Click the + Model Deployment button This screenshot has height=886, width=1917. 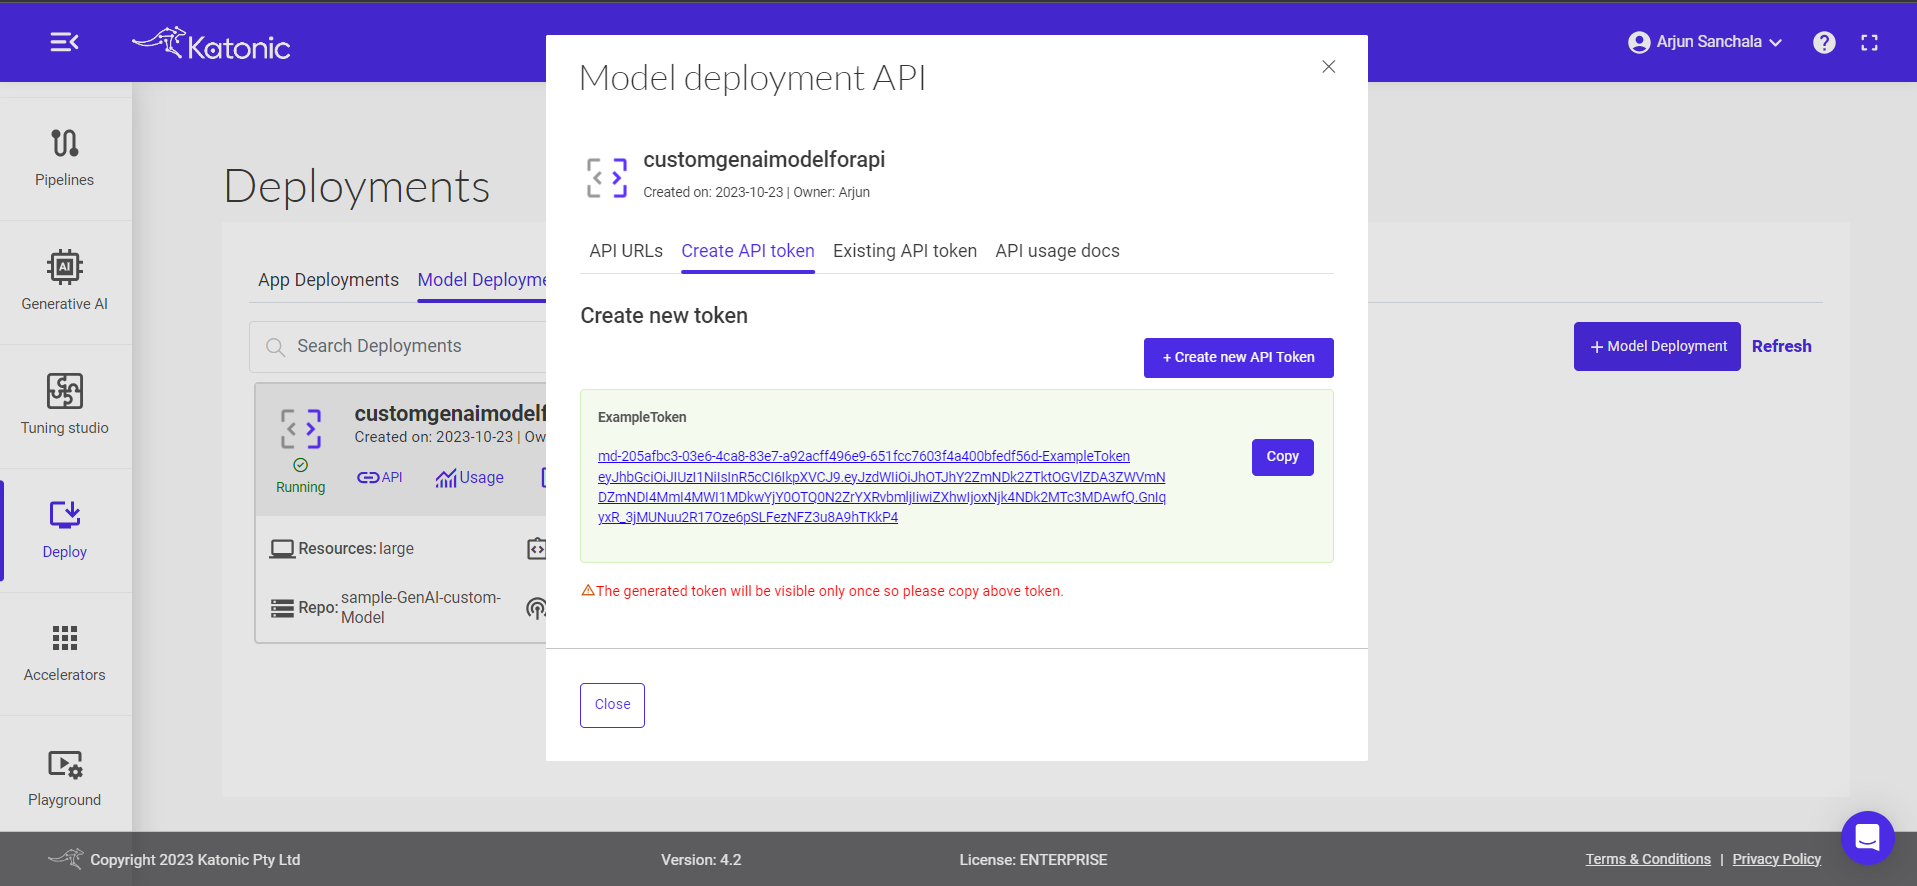point(1657,347)
